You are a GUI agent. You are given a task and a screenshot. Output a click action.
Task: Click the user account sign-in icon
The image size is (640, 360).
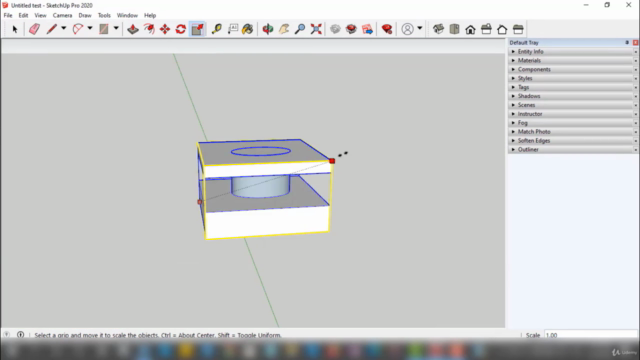(407, 29)
